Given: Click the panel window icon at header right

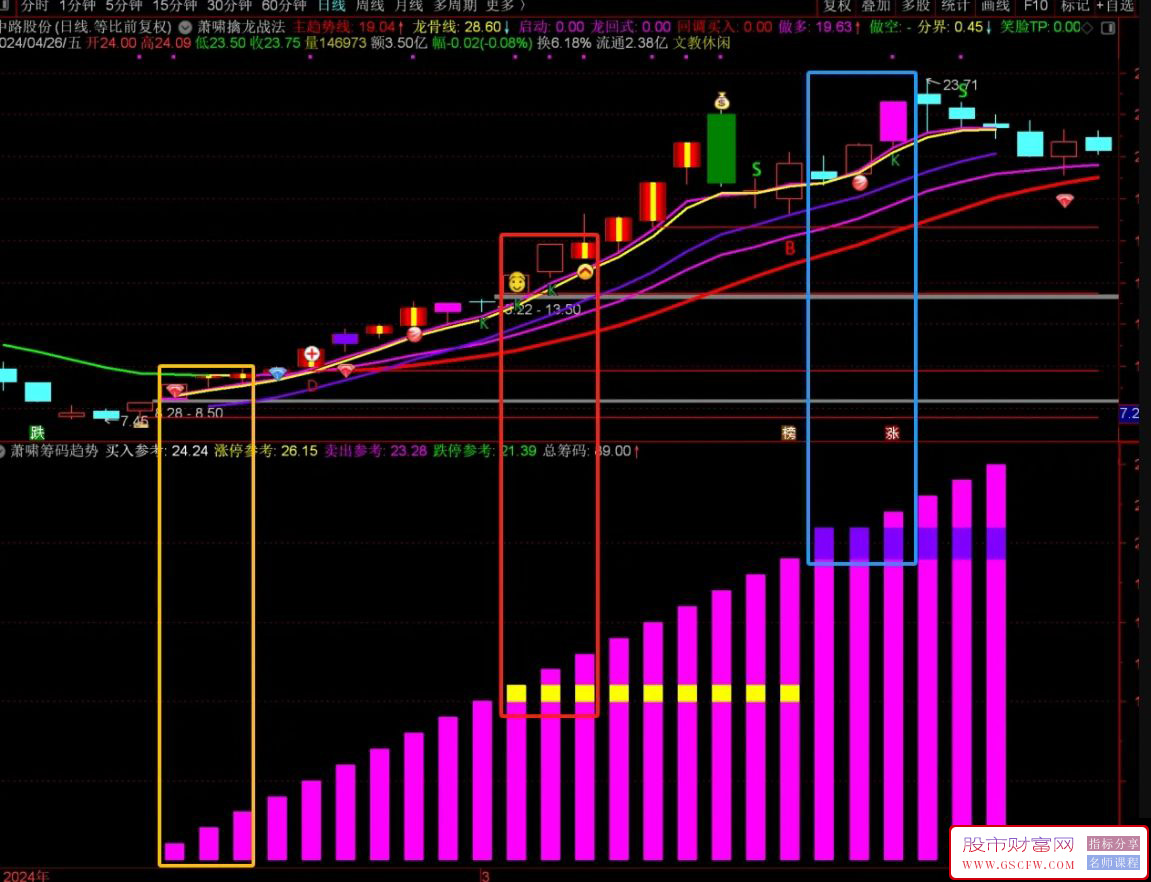Looking at the screenshot, I should pyautogui.click(x=1108, y=28).
